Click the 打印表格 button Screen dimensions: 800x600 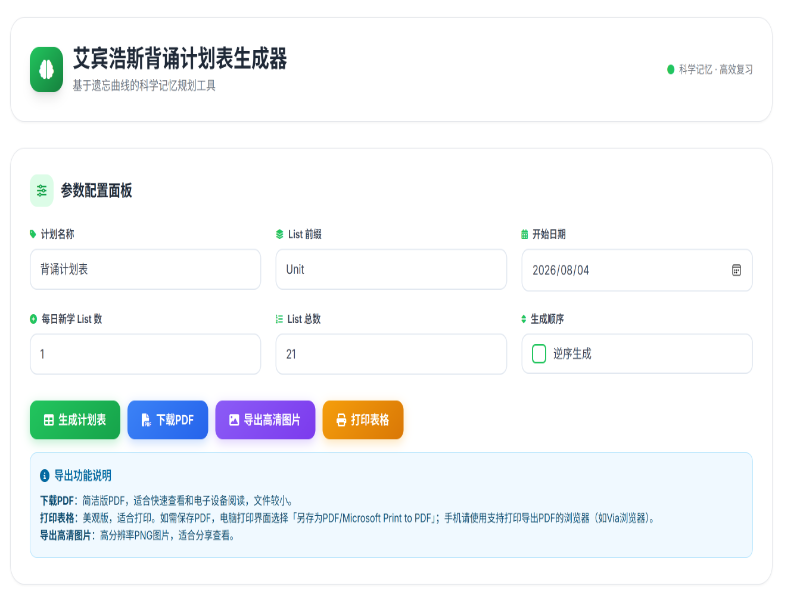(363, 420)
